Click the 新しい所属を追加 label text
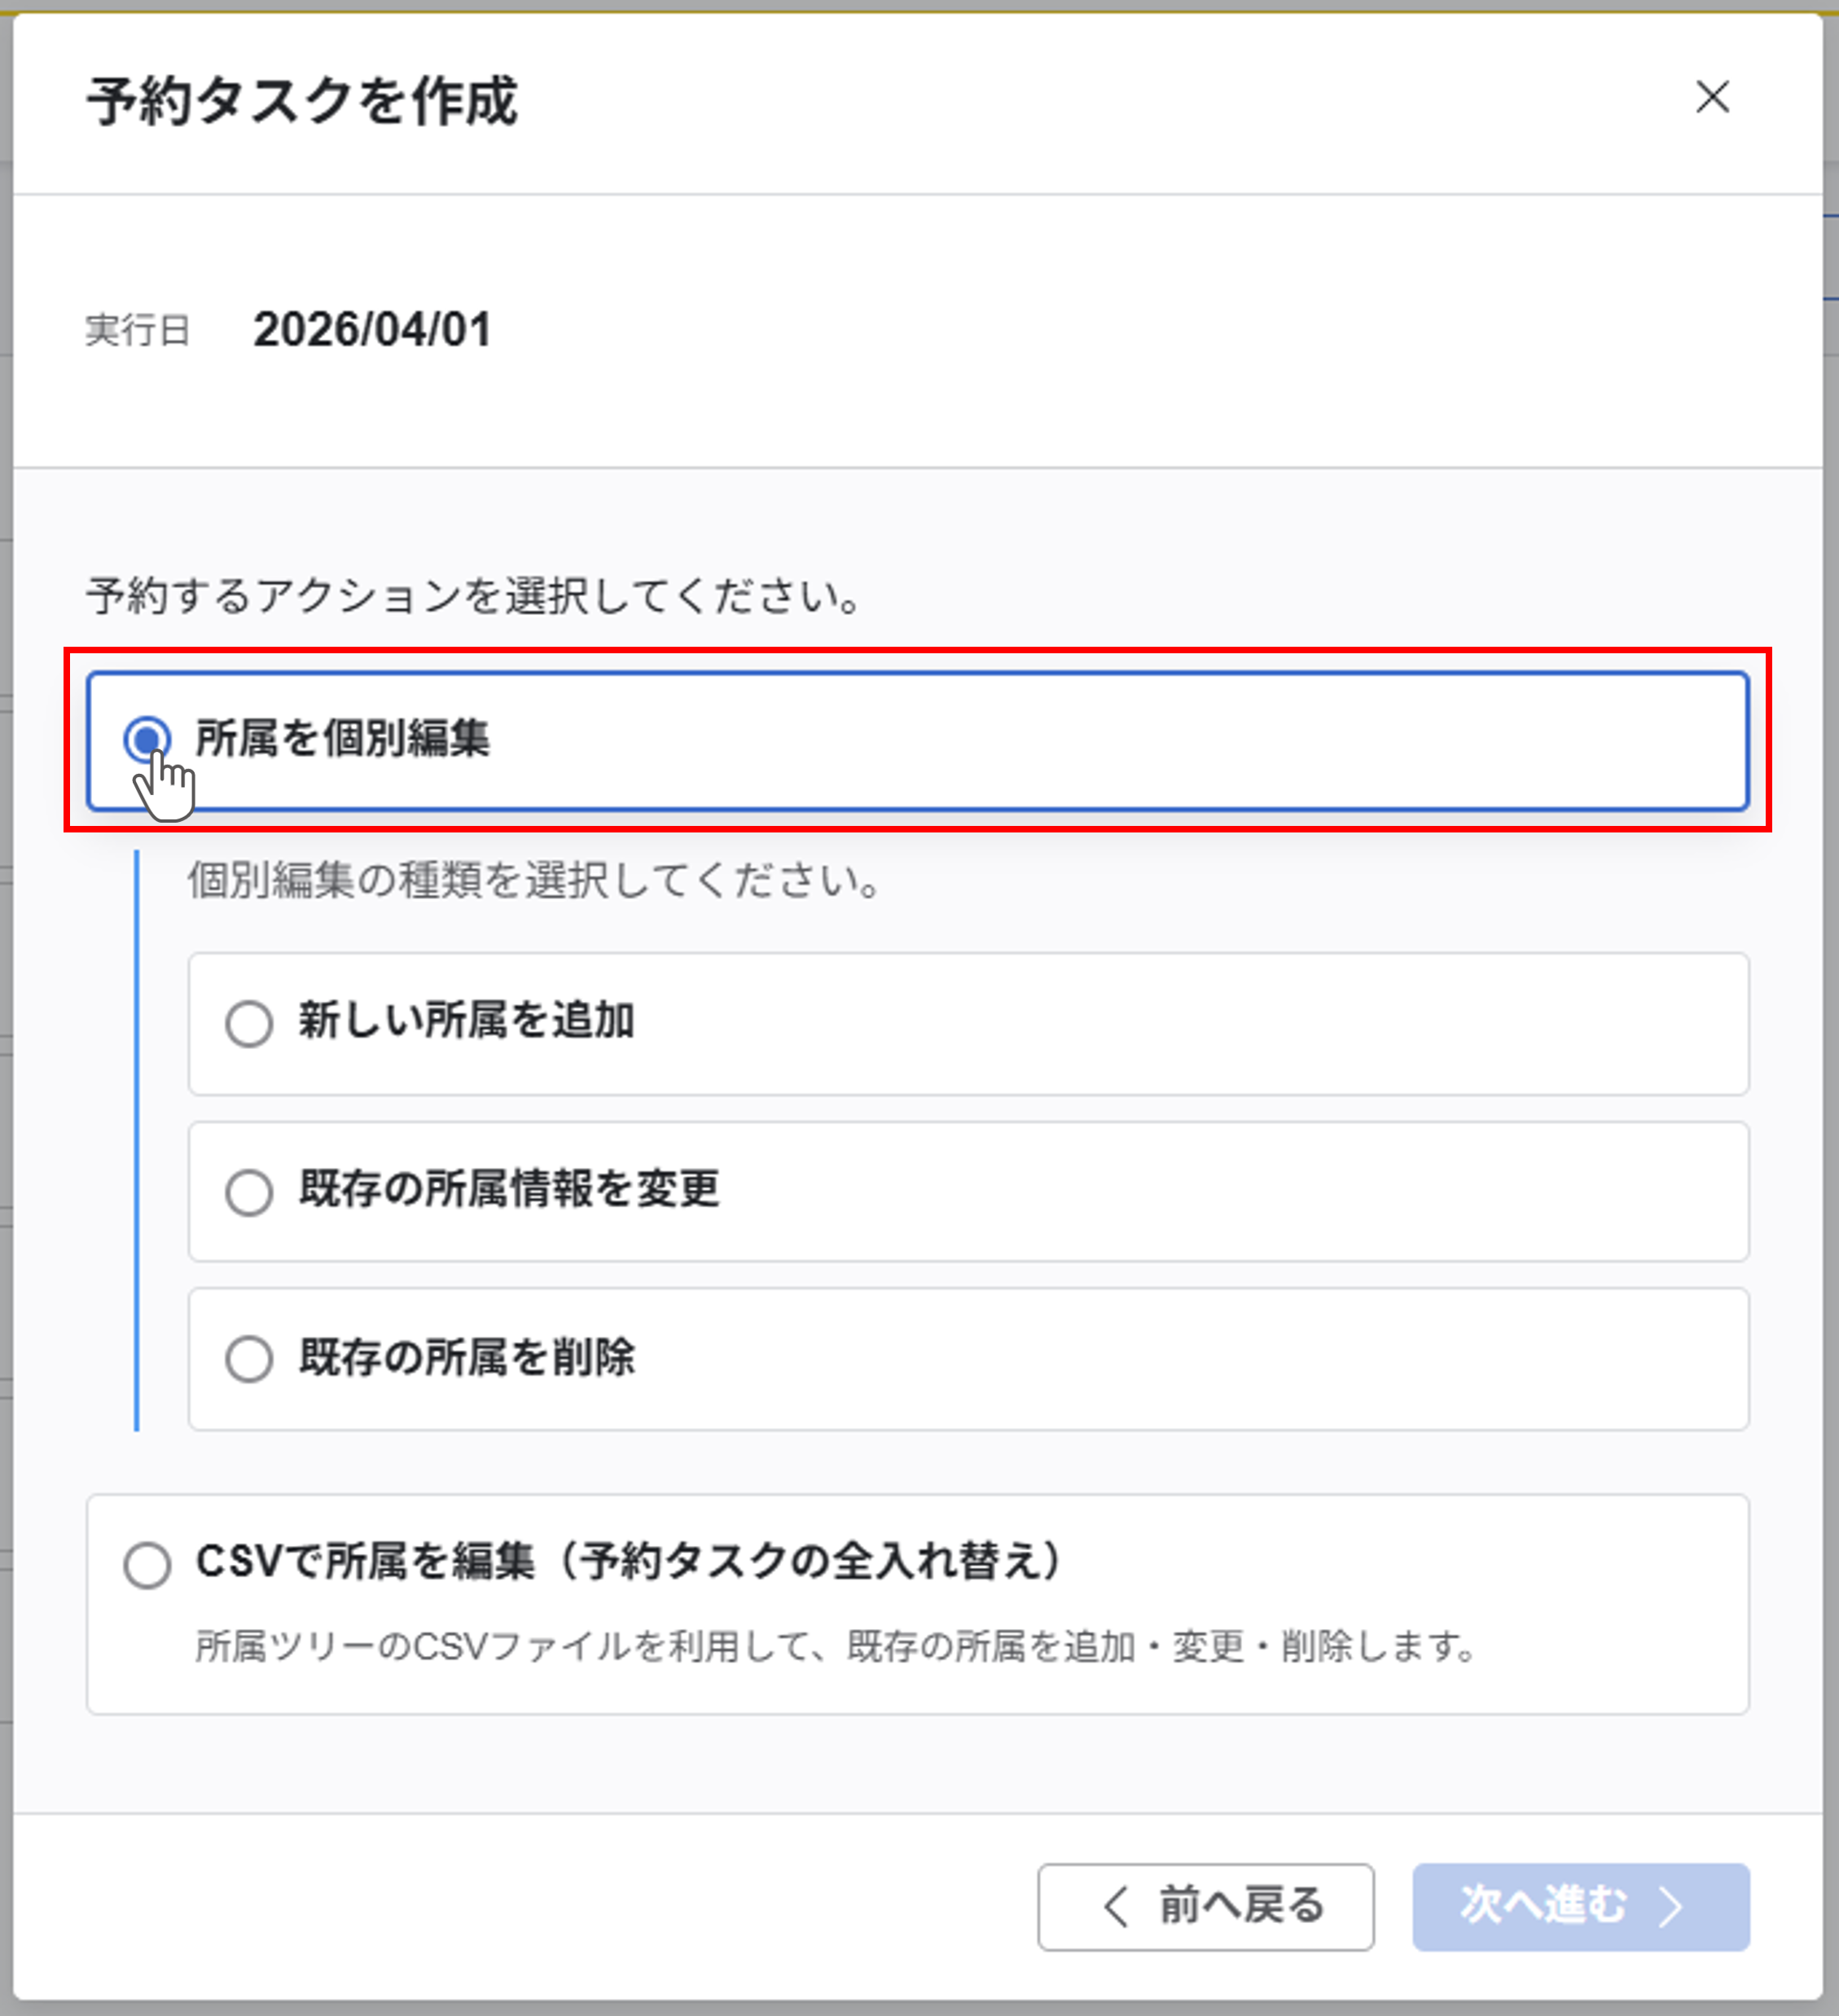Screen dimensions: 1839x2016 pos(466,1021)
